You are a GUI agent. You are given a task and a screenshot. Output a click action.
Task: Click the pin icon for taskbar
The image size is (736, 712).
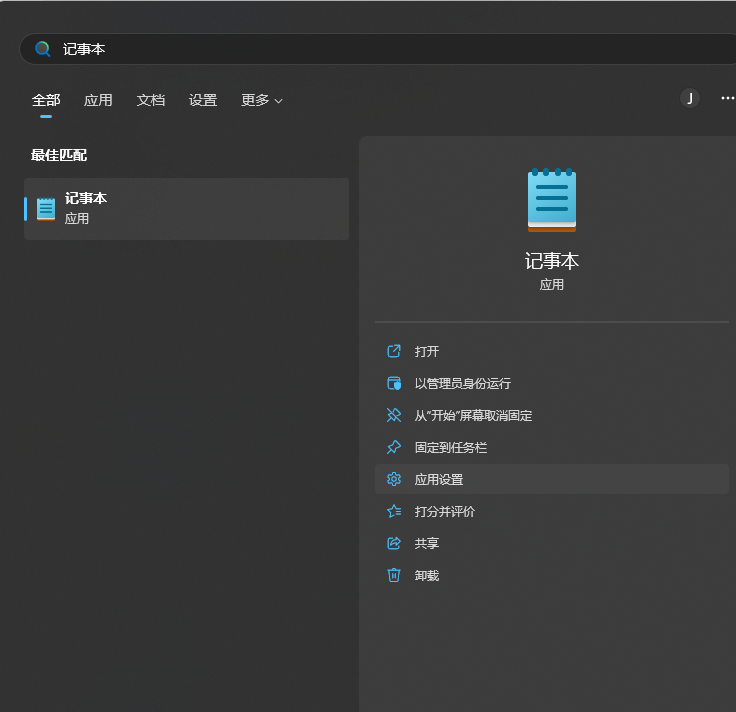[x=394, y=447]
